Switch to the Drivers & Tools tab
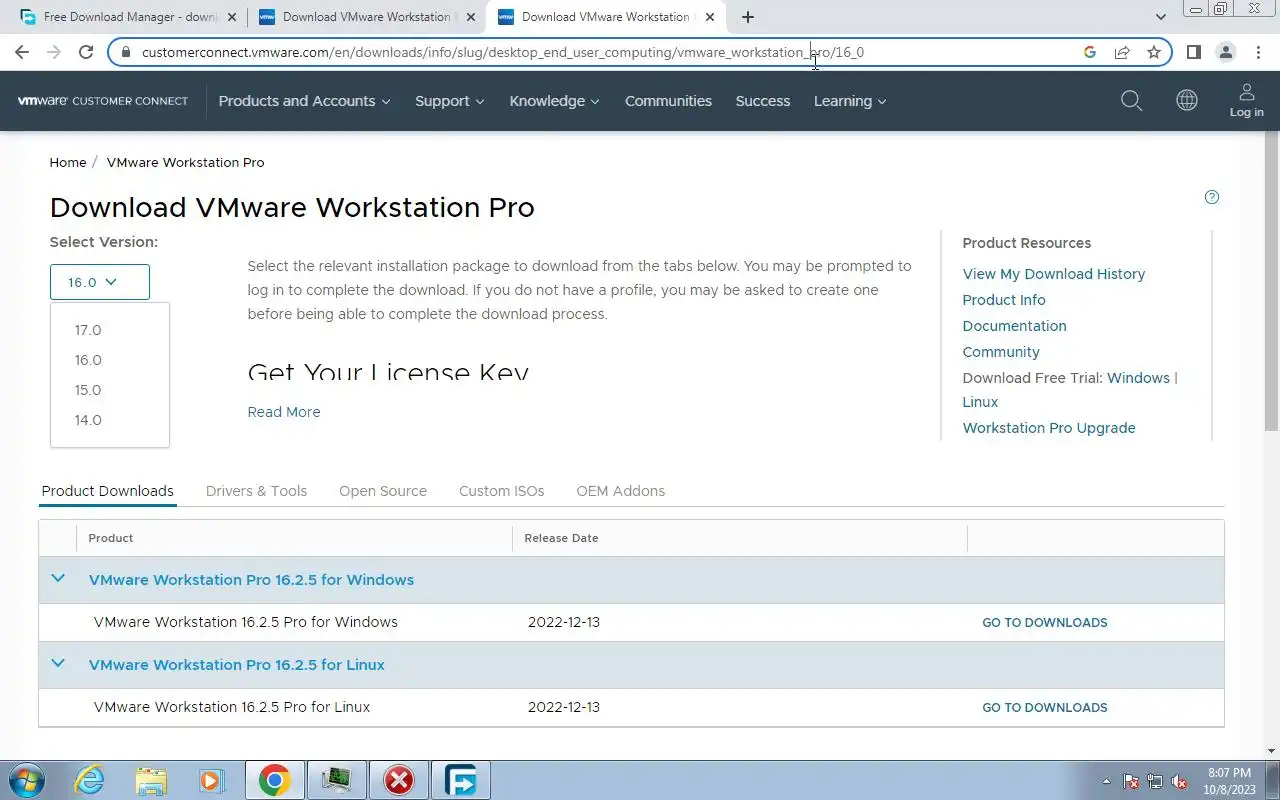 (x=256, y=491)
